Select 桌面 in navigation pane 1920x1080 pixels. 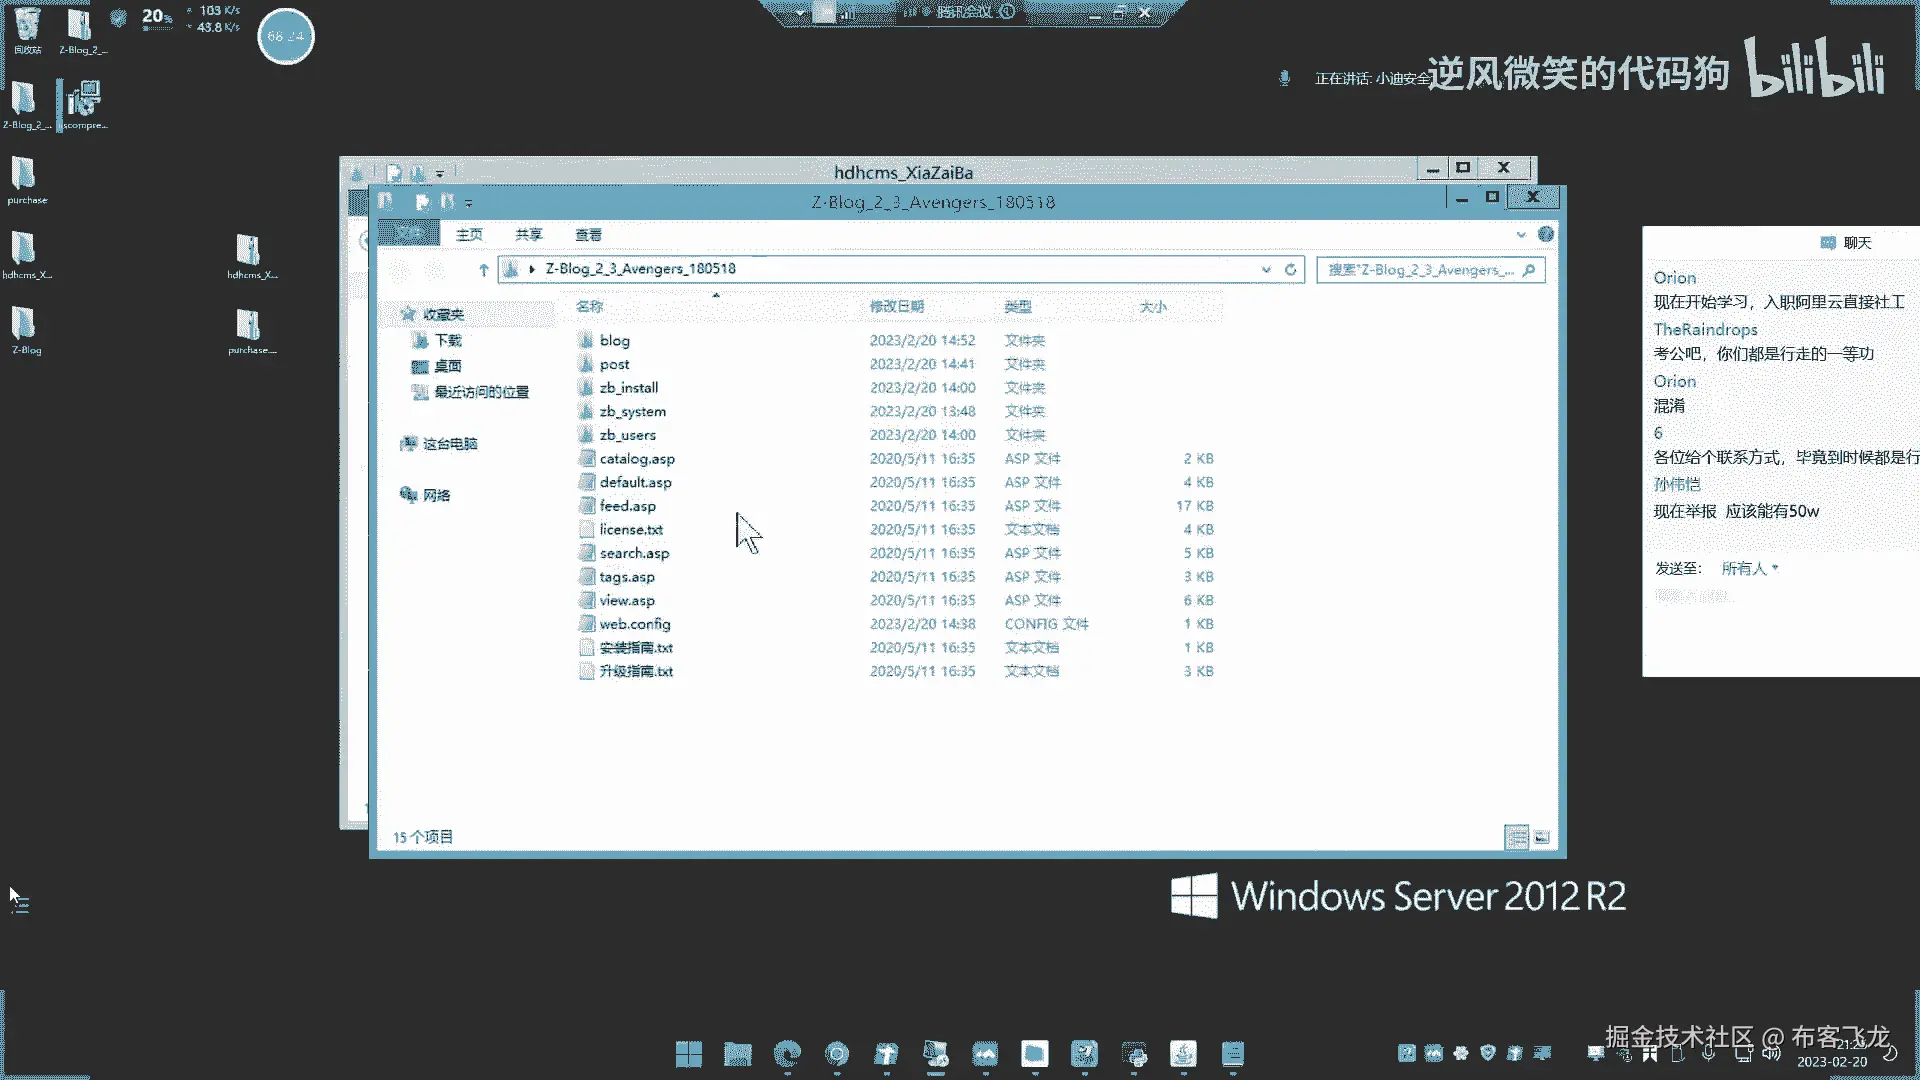coord(447,366)
